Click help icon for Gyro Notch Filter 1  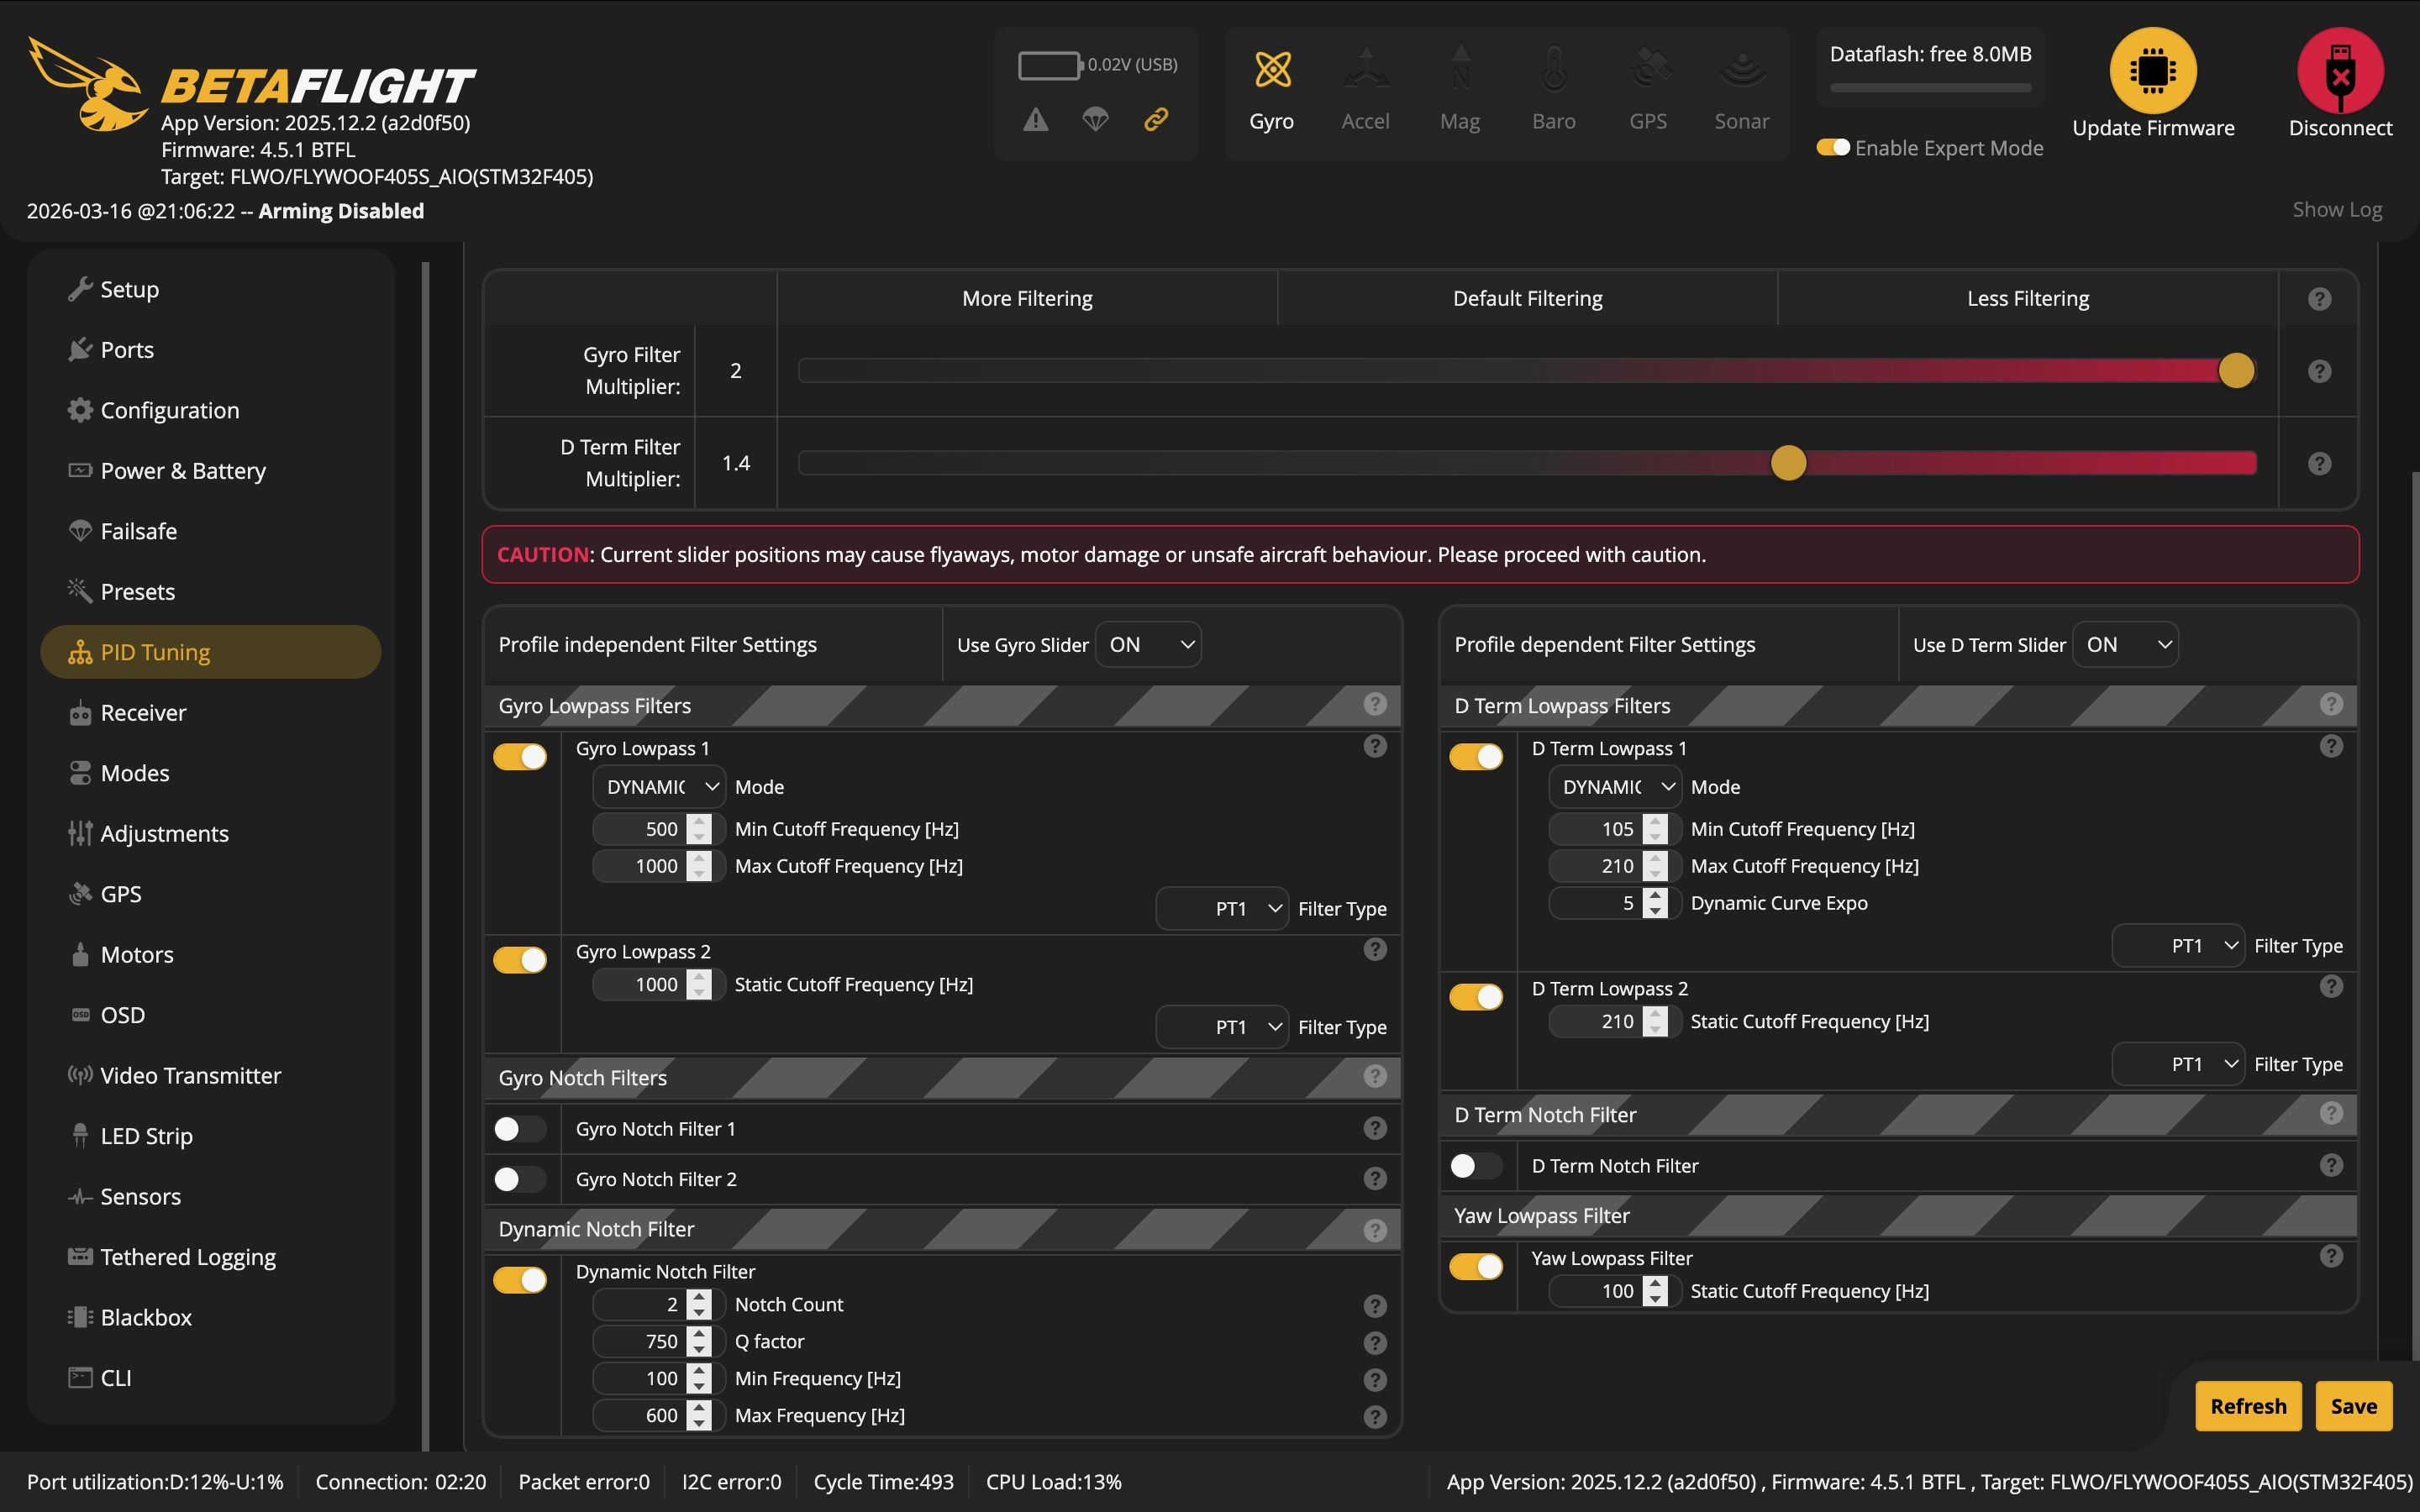(1375, 1129)
